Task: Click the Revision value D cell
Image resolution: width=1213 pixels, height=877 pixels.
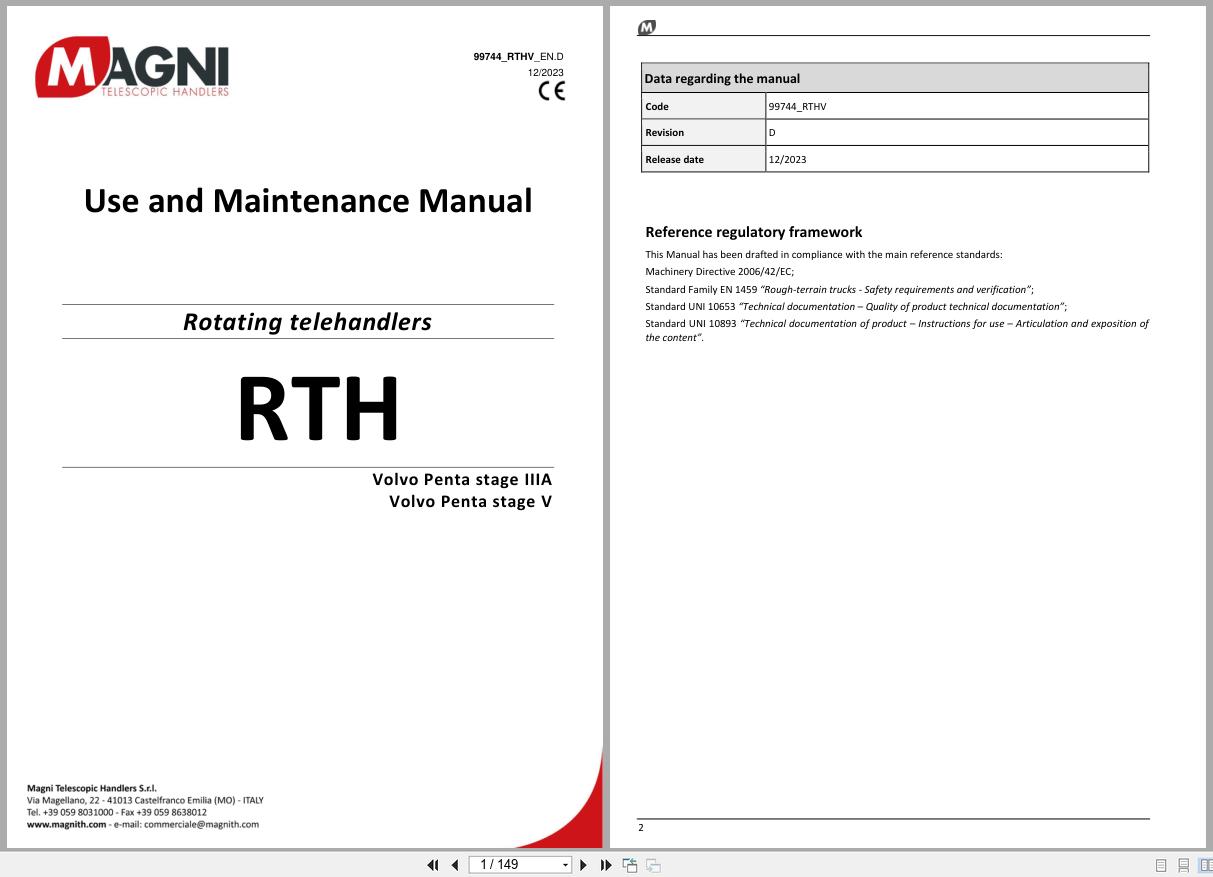Action: click(x=957, y=132)
